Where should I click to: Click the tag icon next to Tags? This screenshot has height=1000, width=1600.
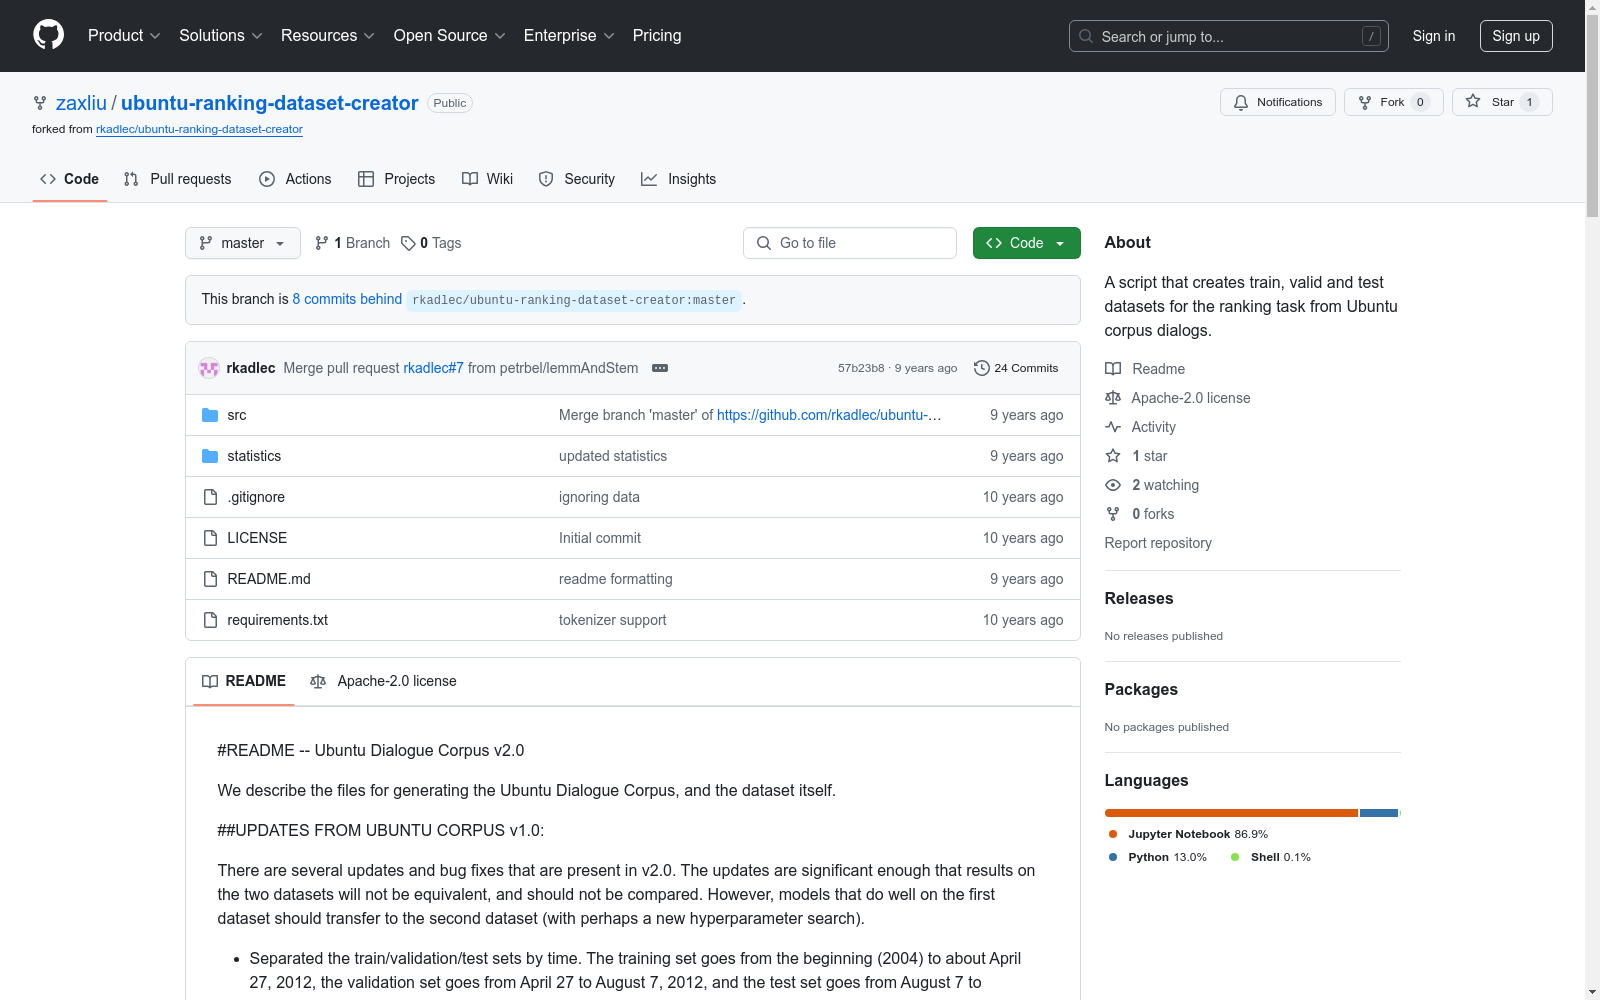click(408, 243)
